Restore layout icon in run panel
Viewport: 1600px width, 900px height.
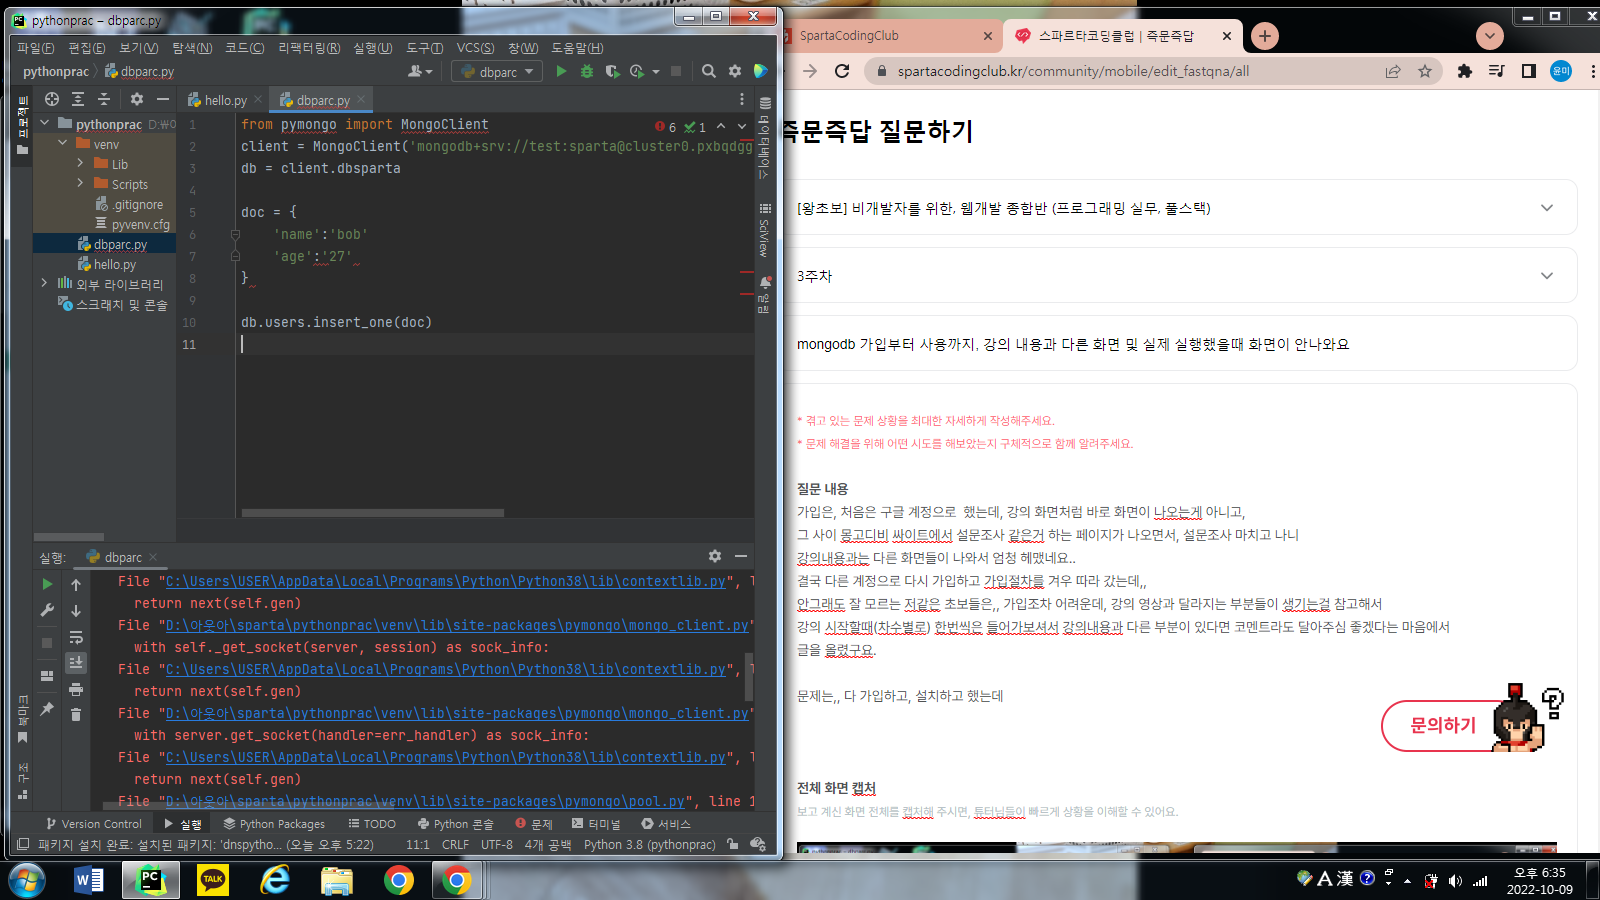click(47, 676)
